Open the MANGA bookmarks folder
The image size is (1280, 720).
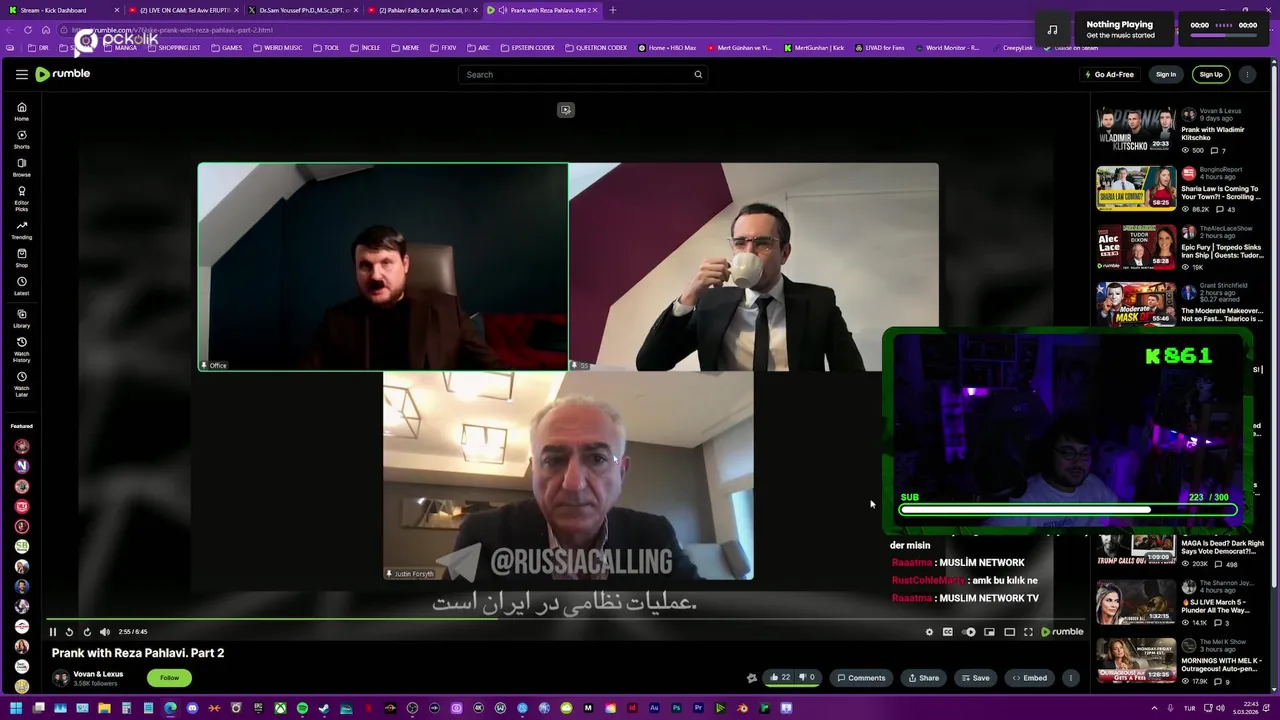(x=121, y=48)
